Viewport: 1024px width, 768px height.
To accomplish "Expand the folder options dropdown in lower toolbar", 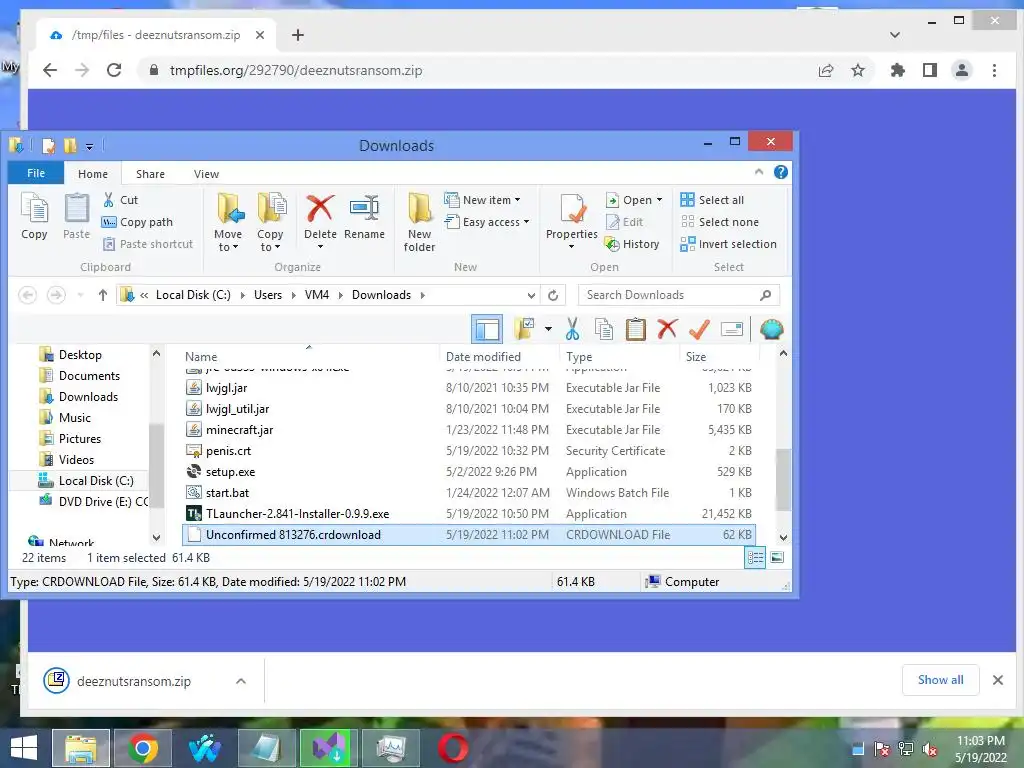I will click(x=548, y=329).
